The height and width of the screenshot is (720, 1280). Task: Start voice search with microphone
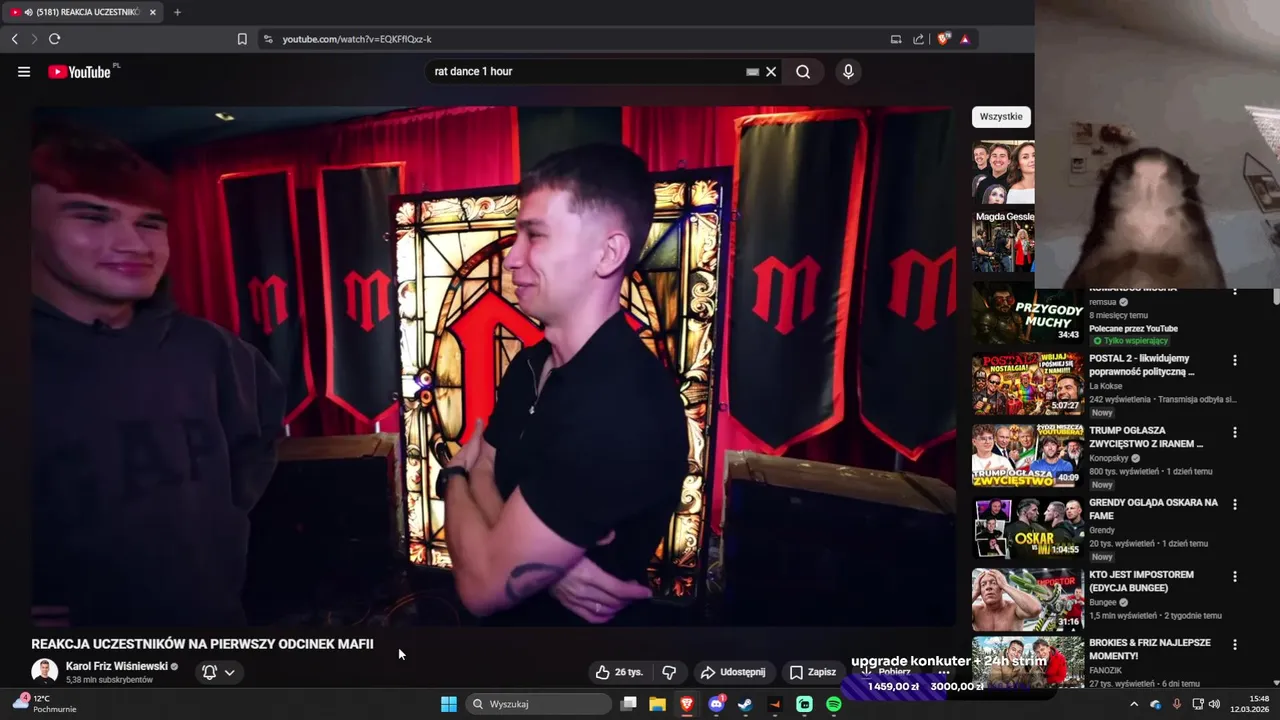(x=848, y=72)
